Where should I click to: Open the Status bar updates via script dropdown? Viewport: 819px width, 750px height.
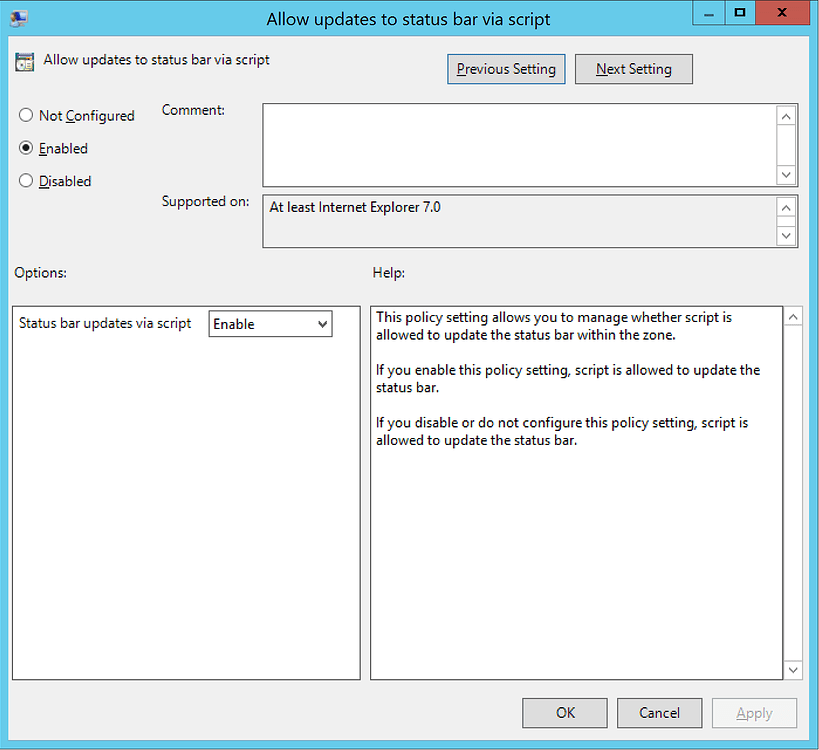[270, 323]
